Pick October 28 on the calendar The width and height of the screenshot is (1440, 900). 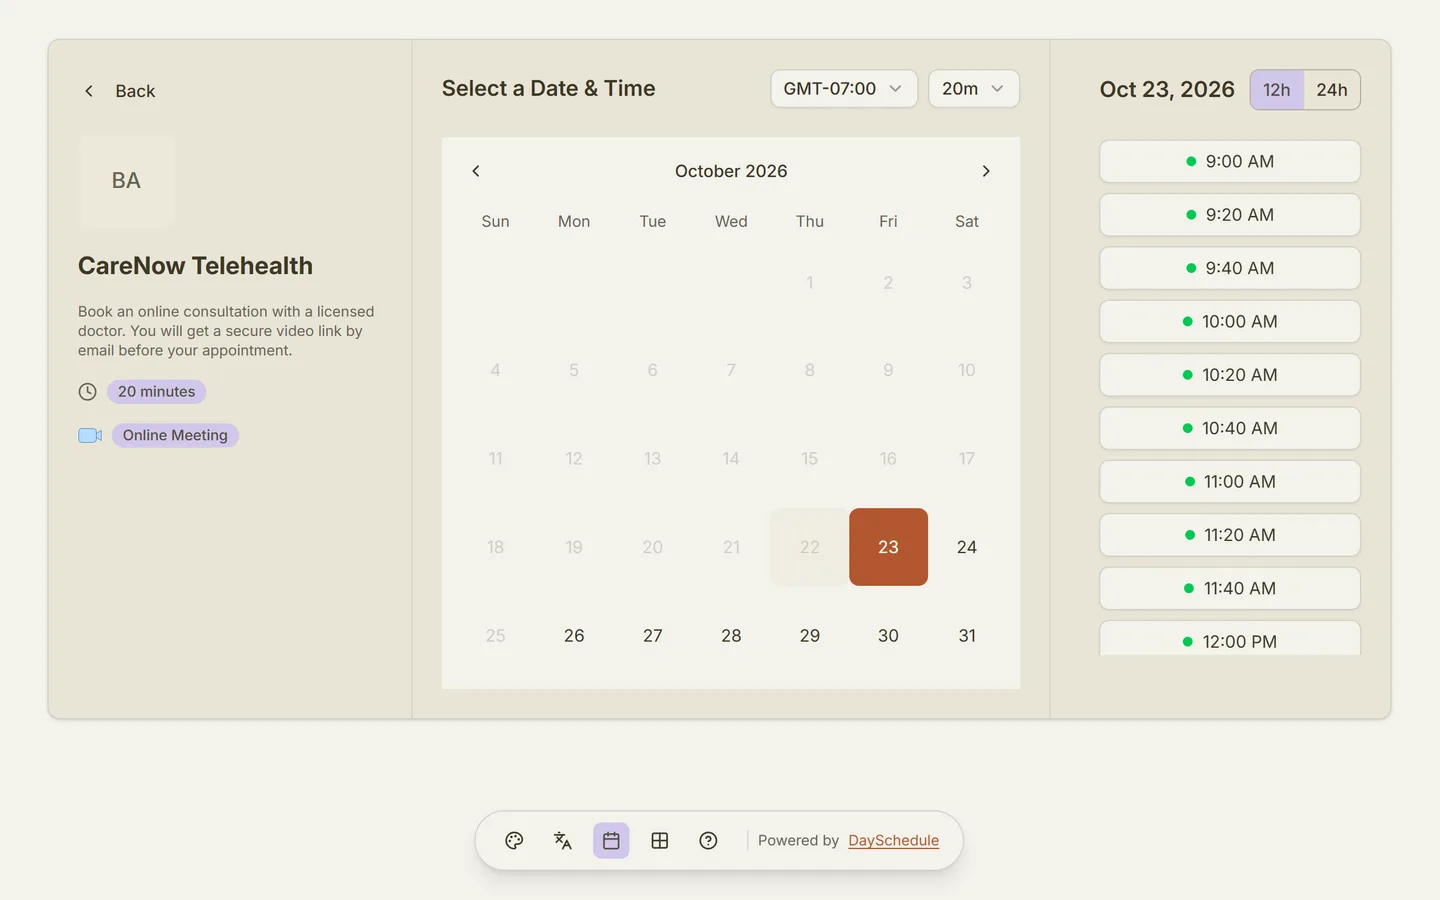tap(731, 636)
